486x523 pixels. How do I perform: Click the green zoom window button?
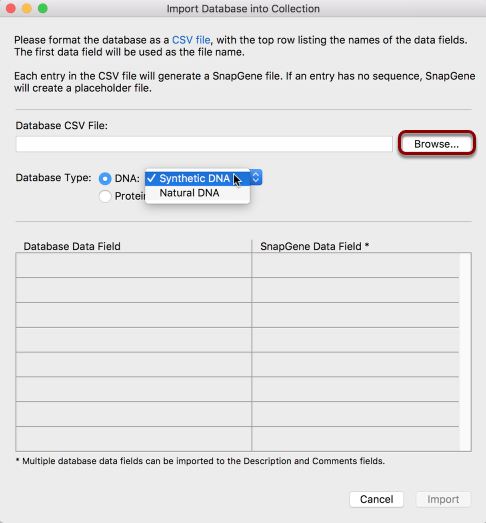pyautogui.click(x=43, y=8)
